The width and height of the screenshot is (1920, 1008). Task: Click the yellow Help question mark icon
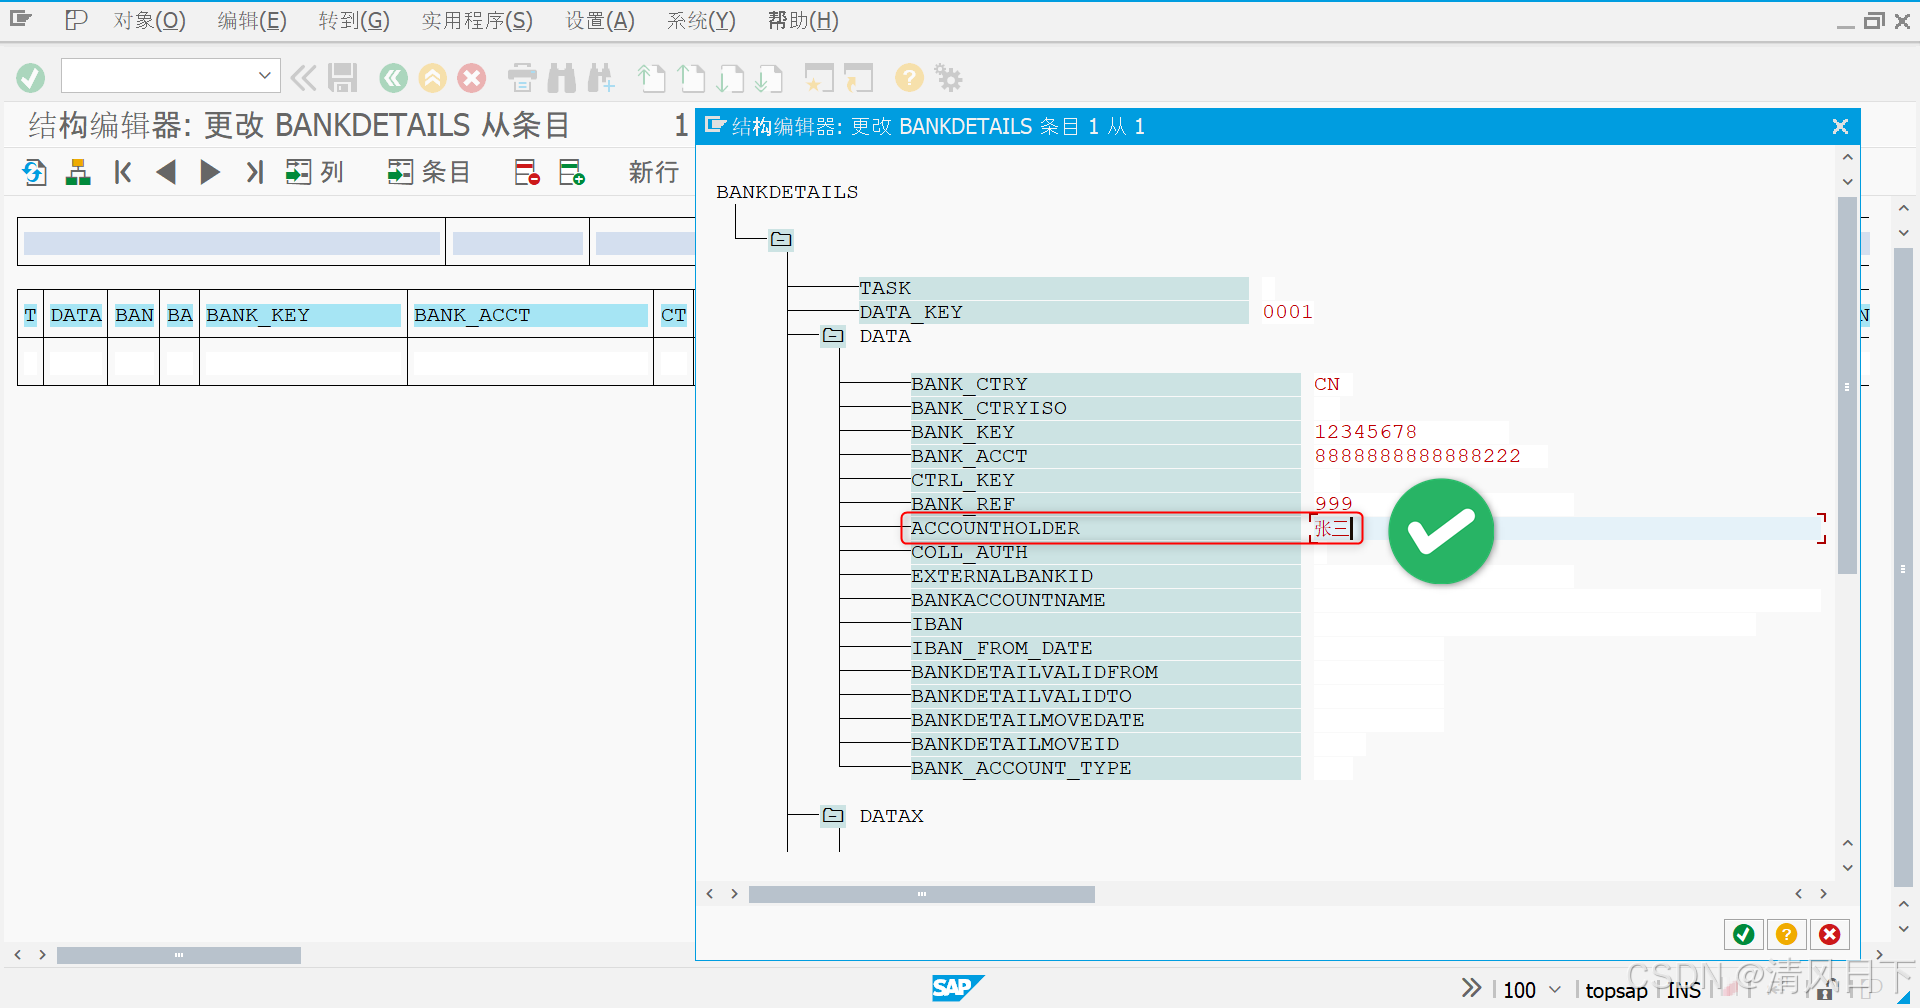(909, 78)
